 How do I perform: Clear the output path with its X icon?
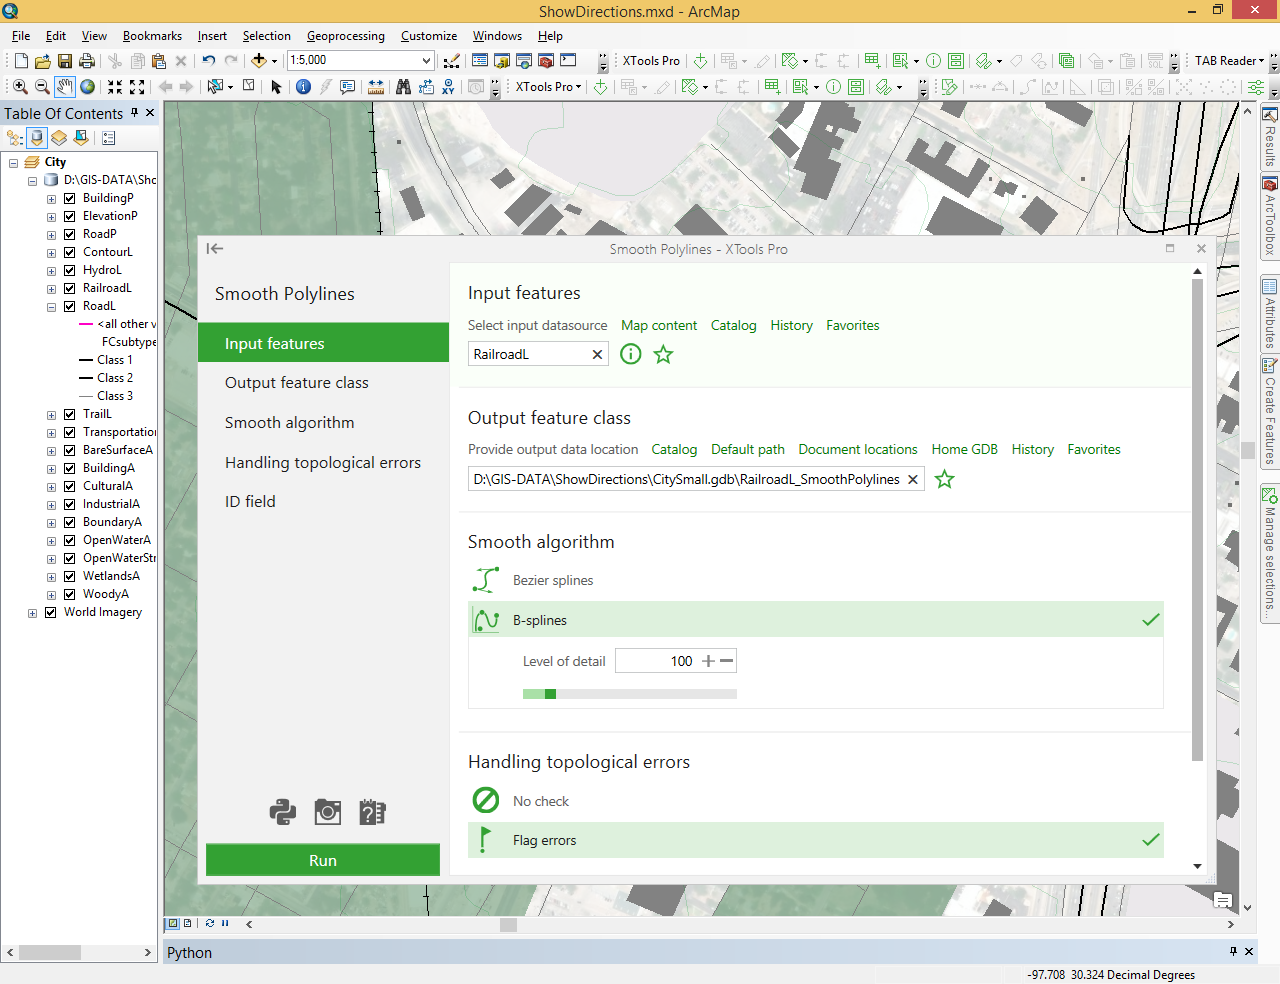tap(913, 480)
